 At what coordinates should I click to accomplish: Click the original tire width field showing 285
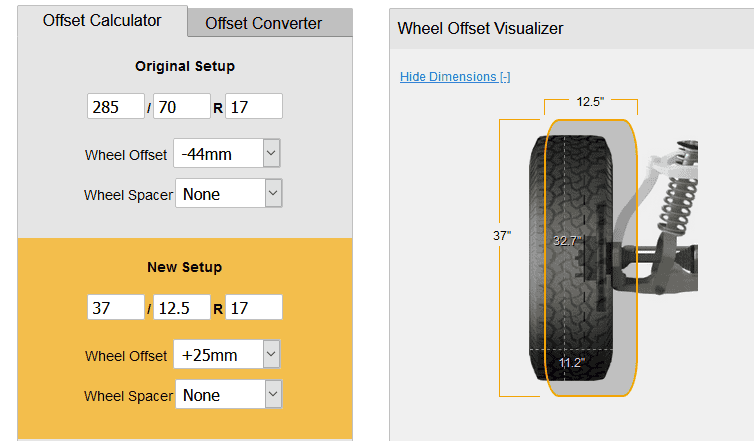tap(116, 106)
